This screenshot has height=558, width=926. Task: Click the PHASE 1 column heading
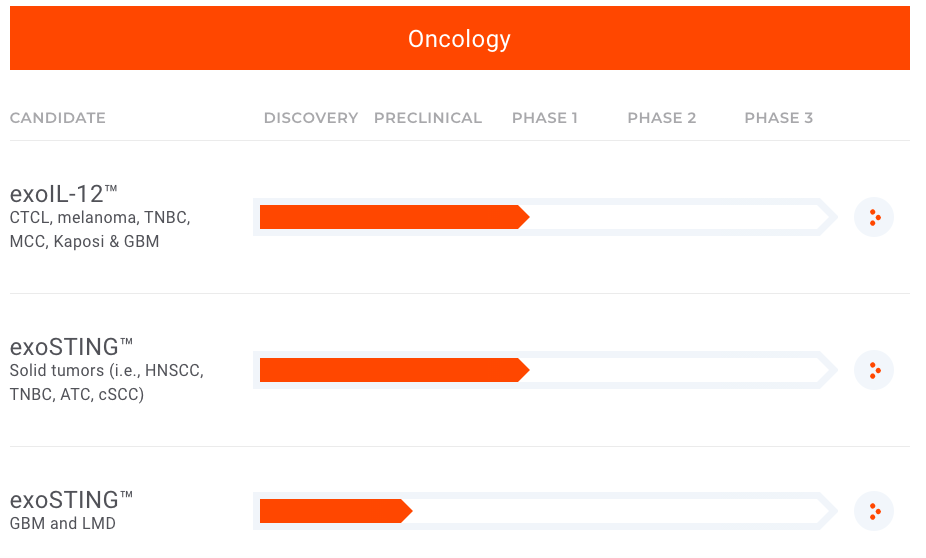(545, 118)
